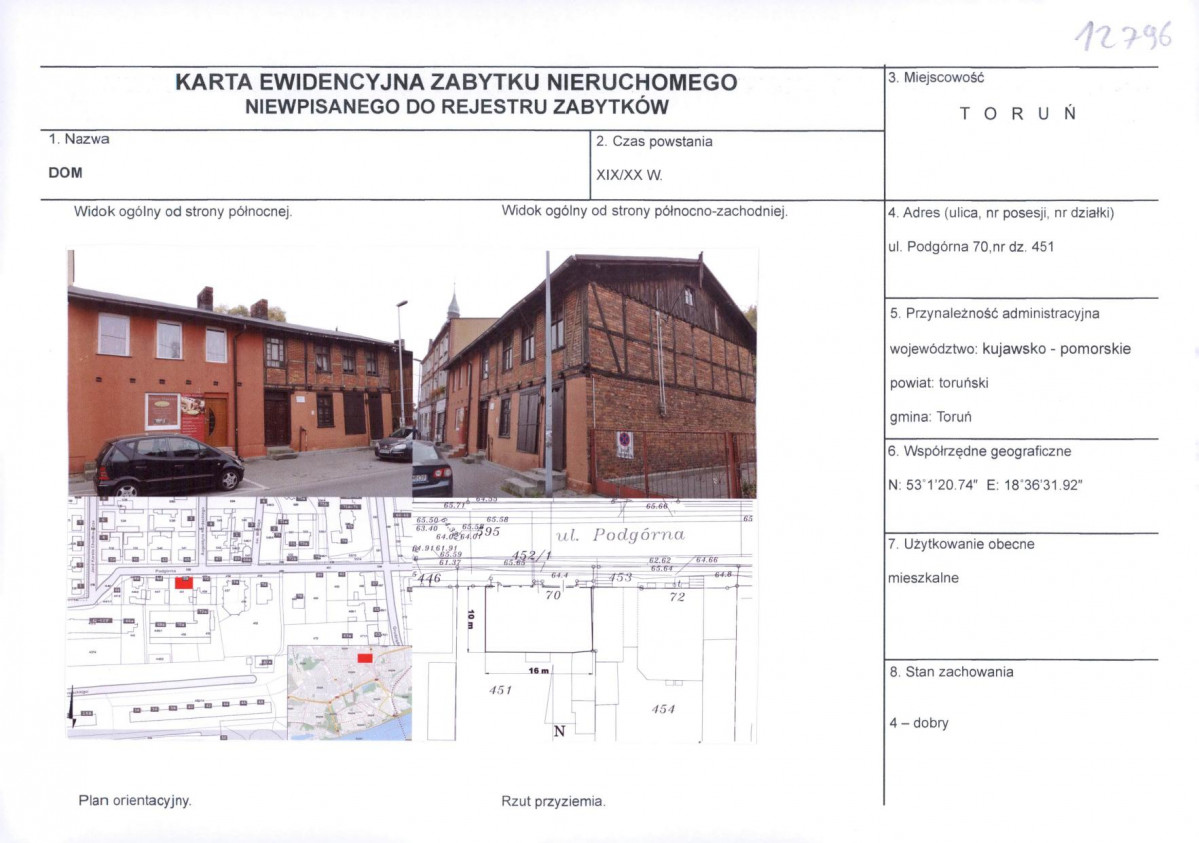
Task: Click the 16 m dimension label
Action: pos(538,671)
